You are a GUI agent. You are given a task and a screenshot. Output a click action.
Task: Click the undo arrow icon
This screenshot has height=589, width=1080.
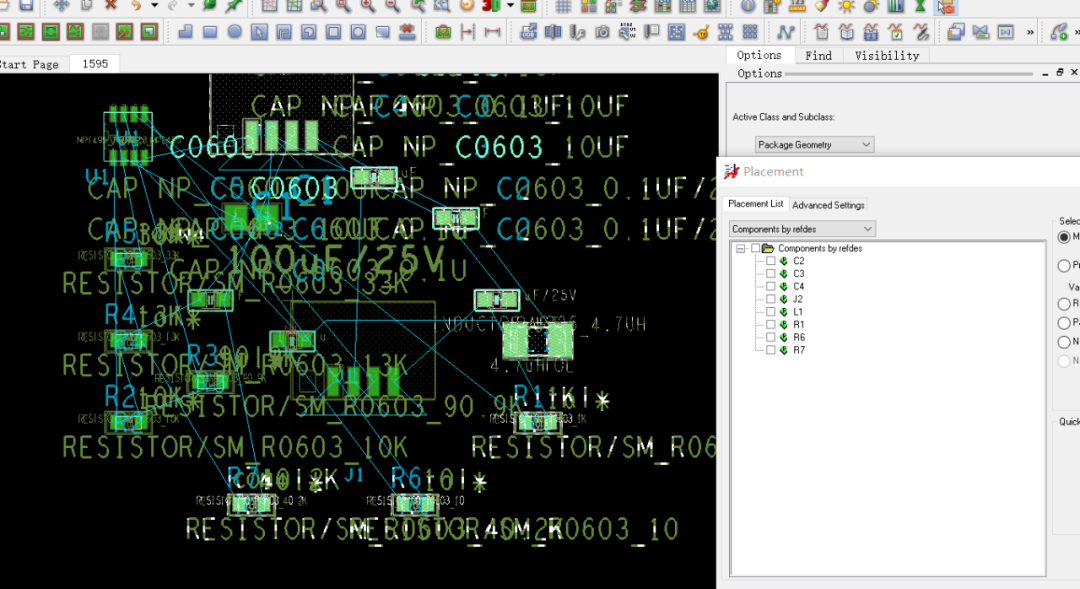point(136,6)
